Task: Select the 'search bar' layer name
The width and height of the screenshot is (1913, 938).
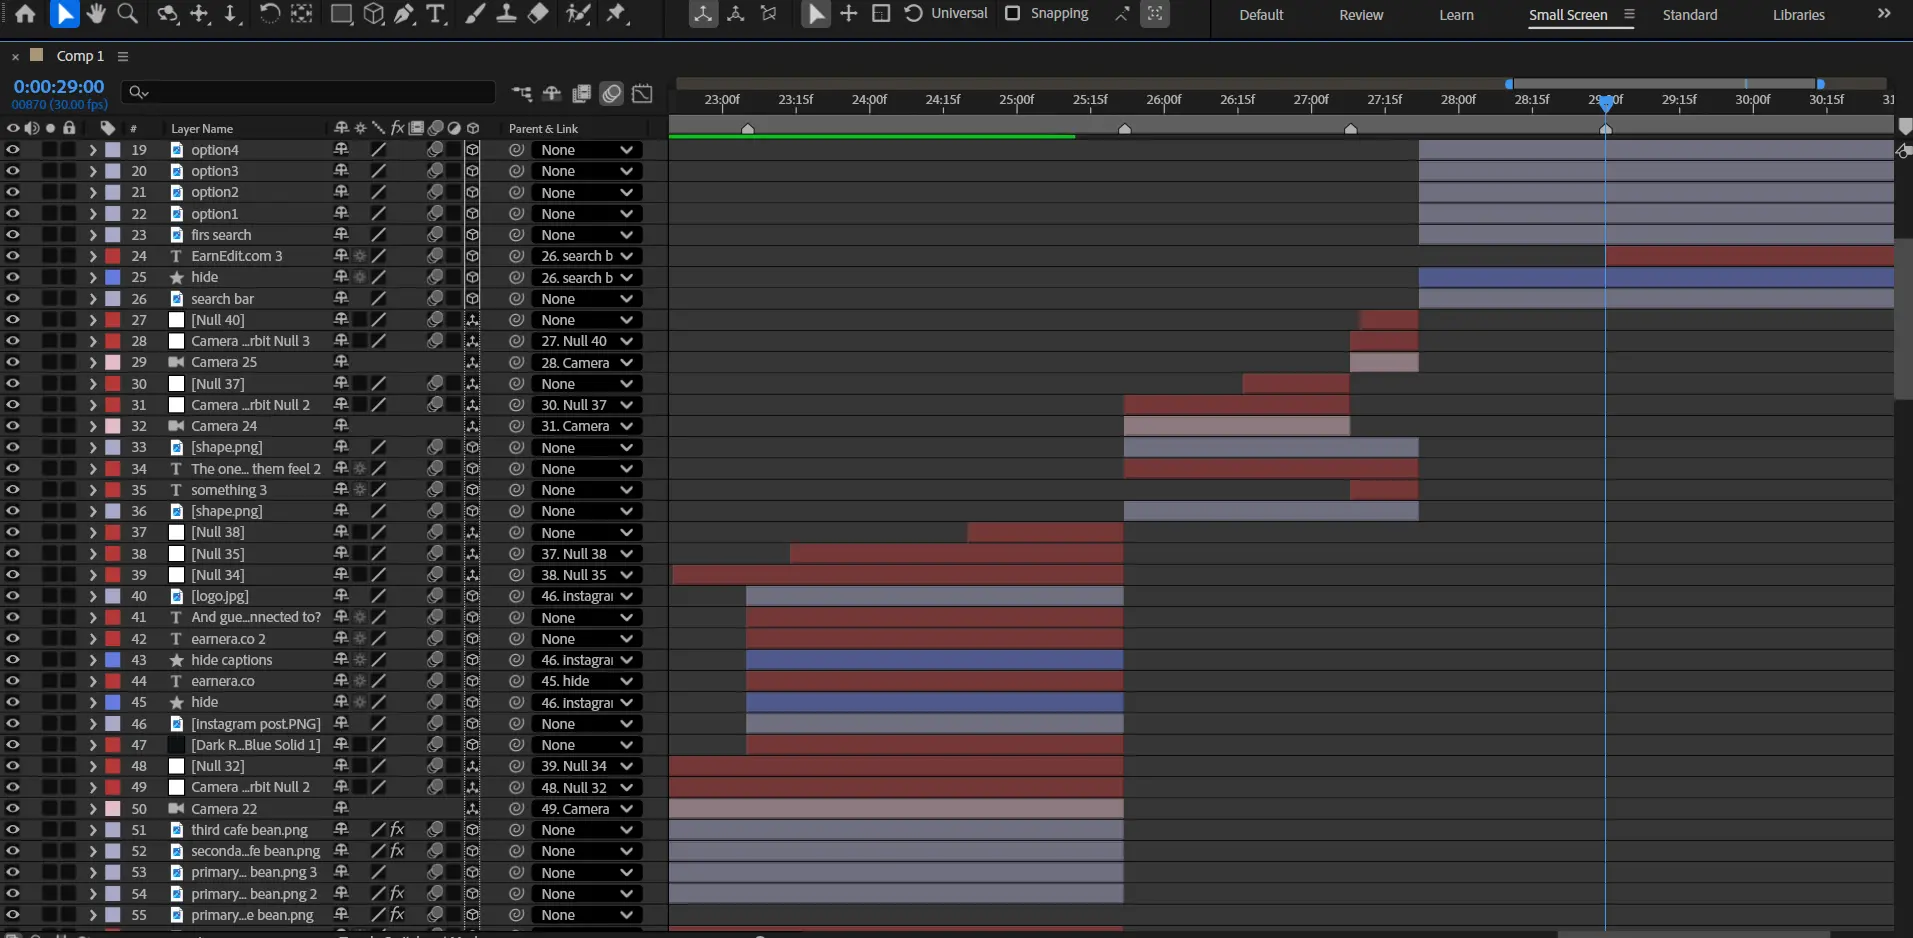Action: (222, 299)
